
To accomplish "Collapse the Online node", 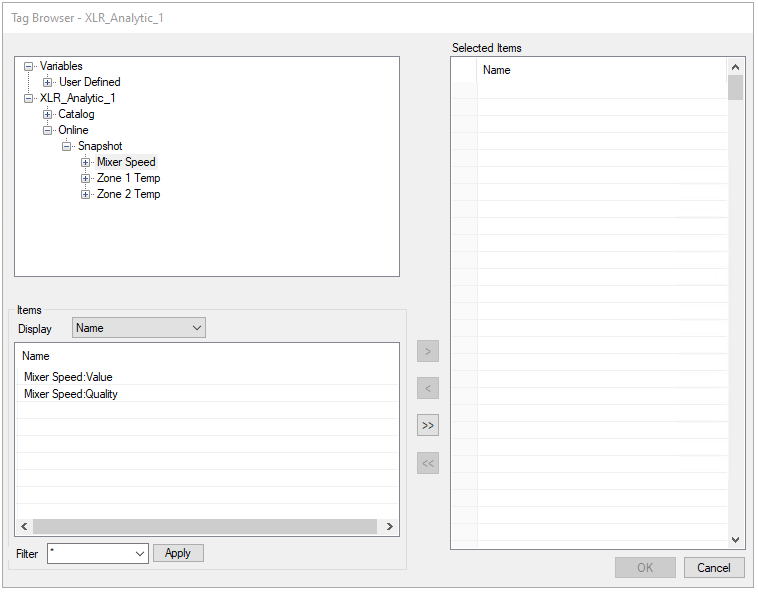I will coord(47,130).
